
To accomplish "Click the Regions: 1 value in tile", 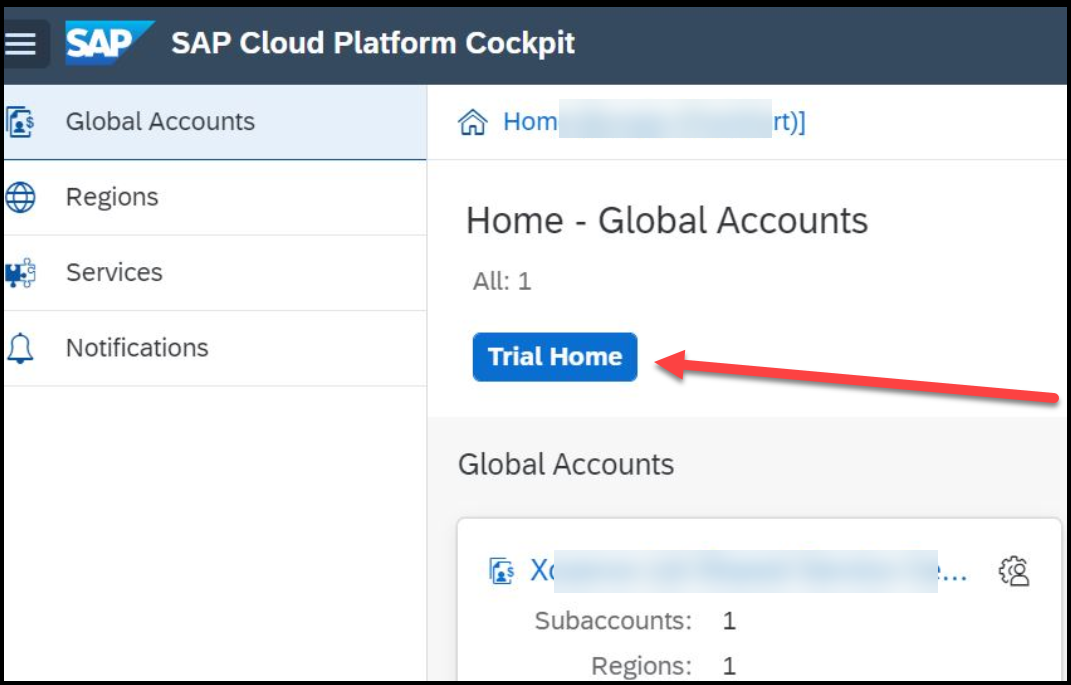I will (729, 666).
